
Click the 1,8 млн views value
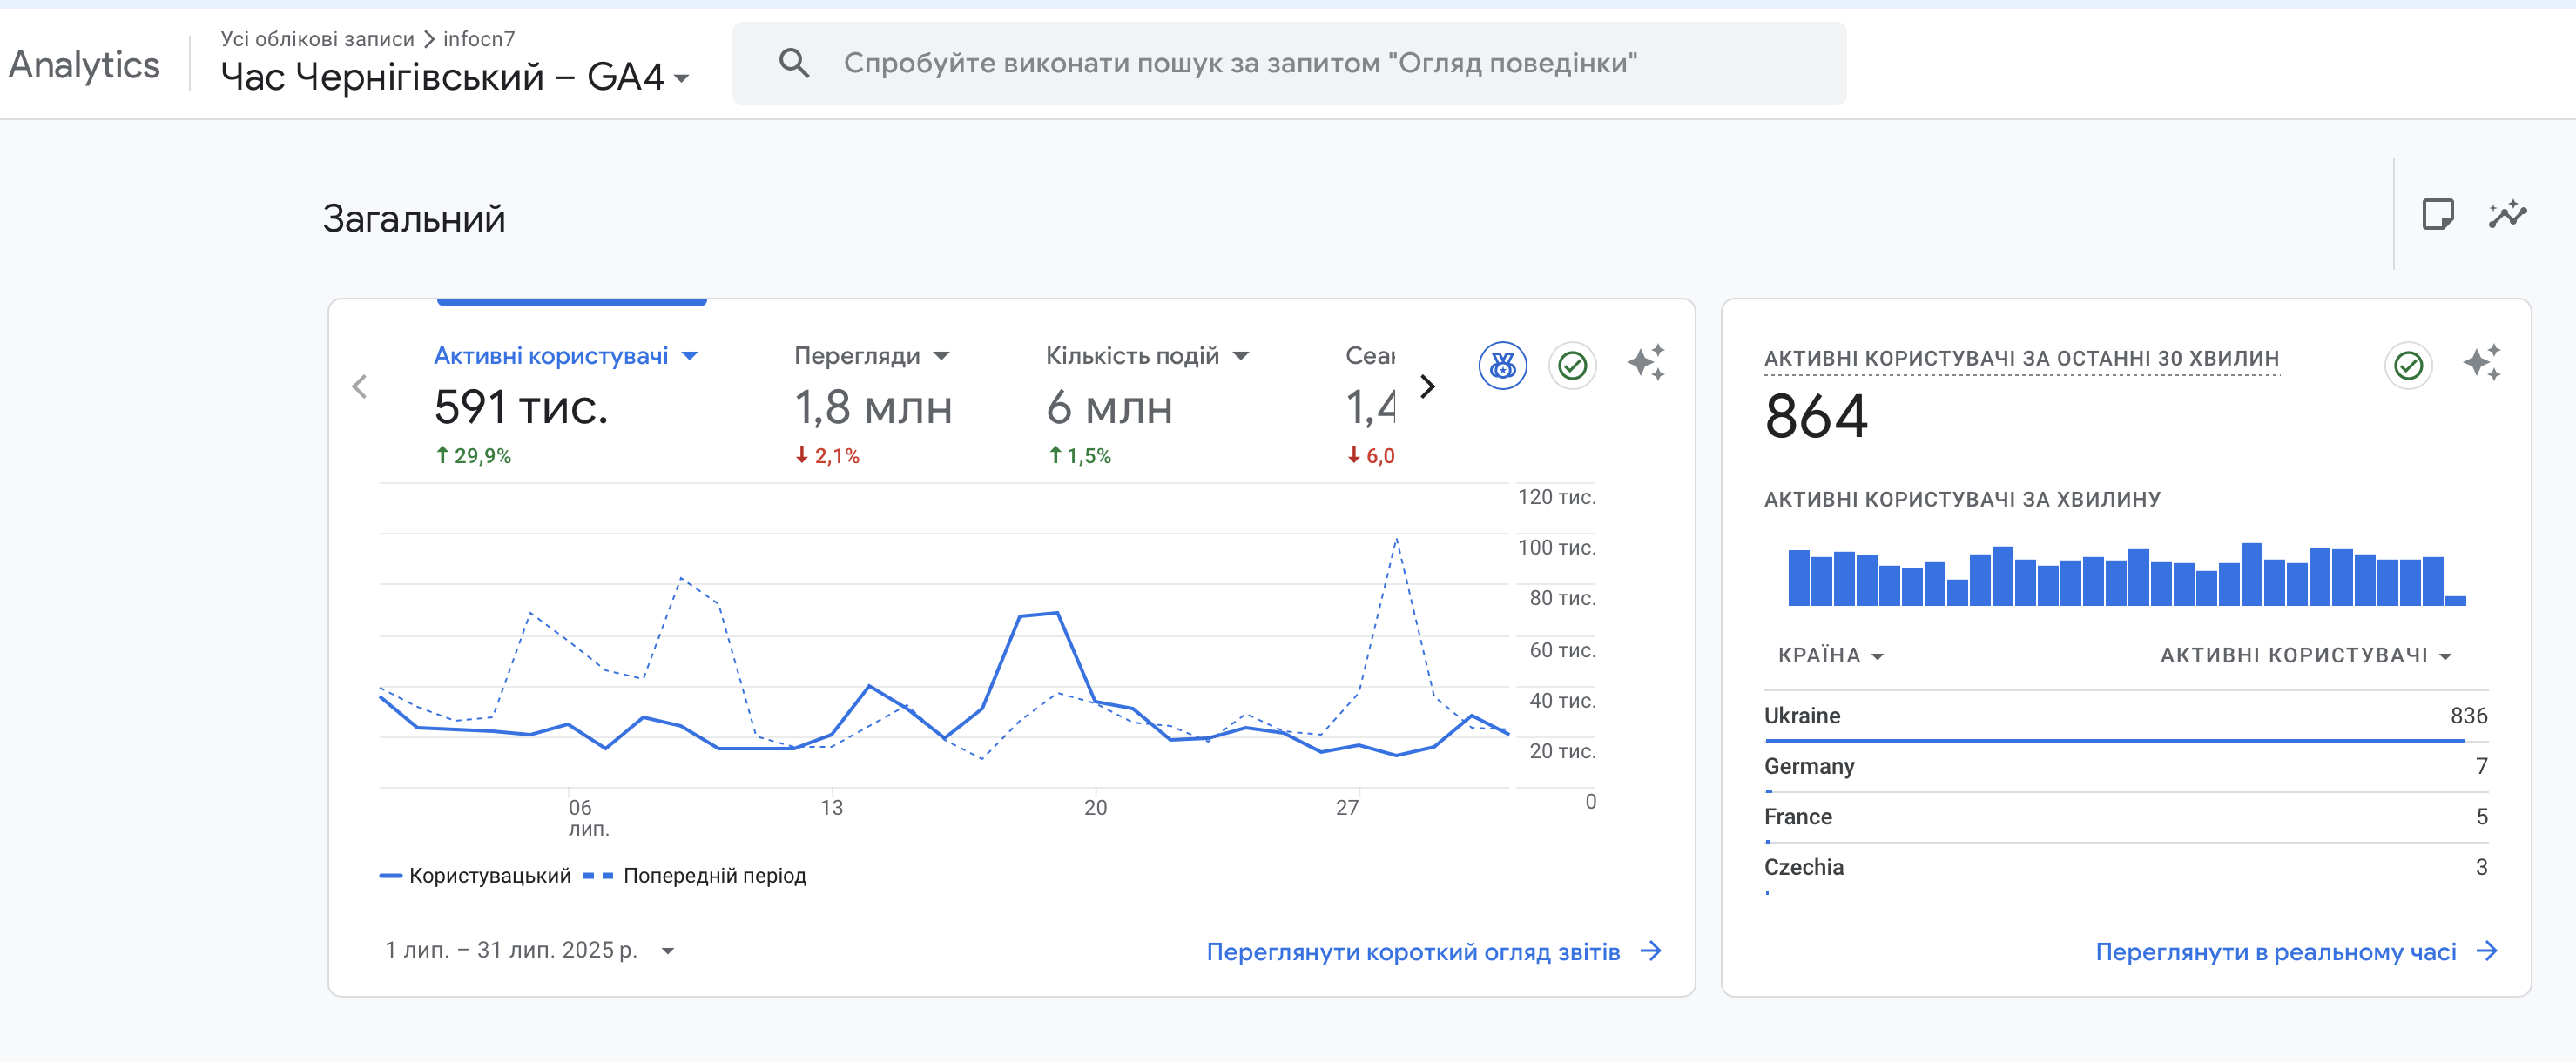873,408
